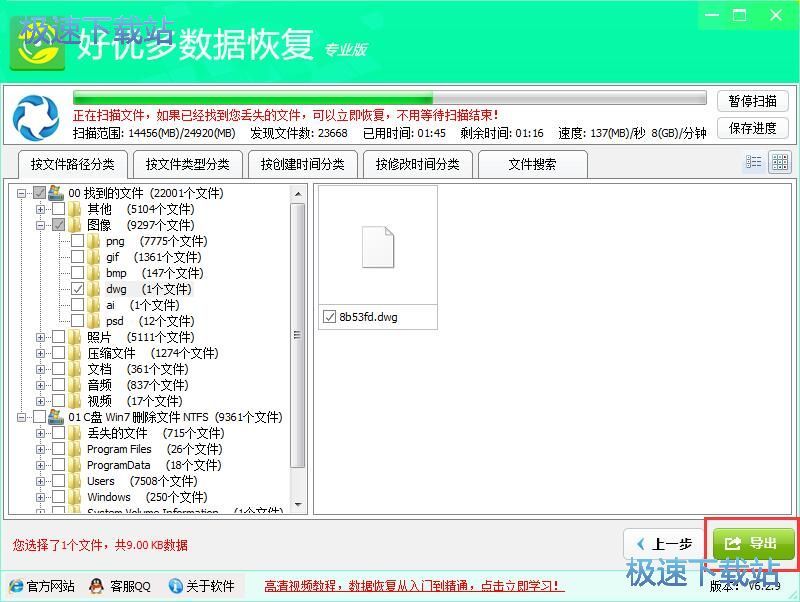This screenshot has width=800, height=602.
Task: Click the computer icon beside 00 找到的文件
Action: (x=56, y=193)
